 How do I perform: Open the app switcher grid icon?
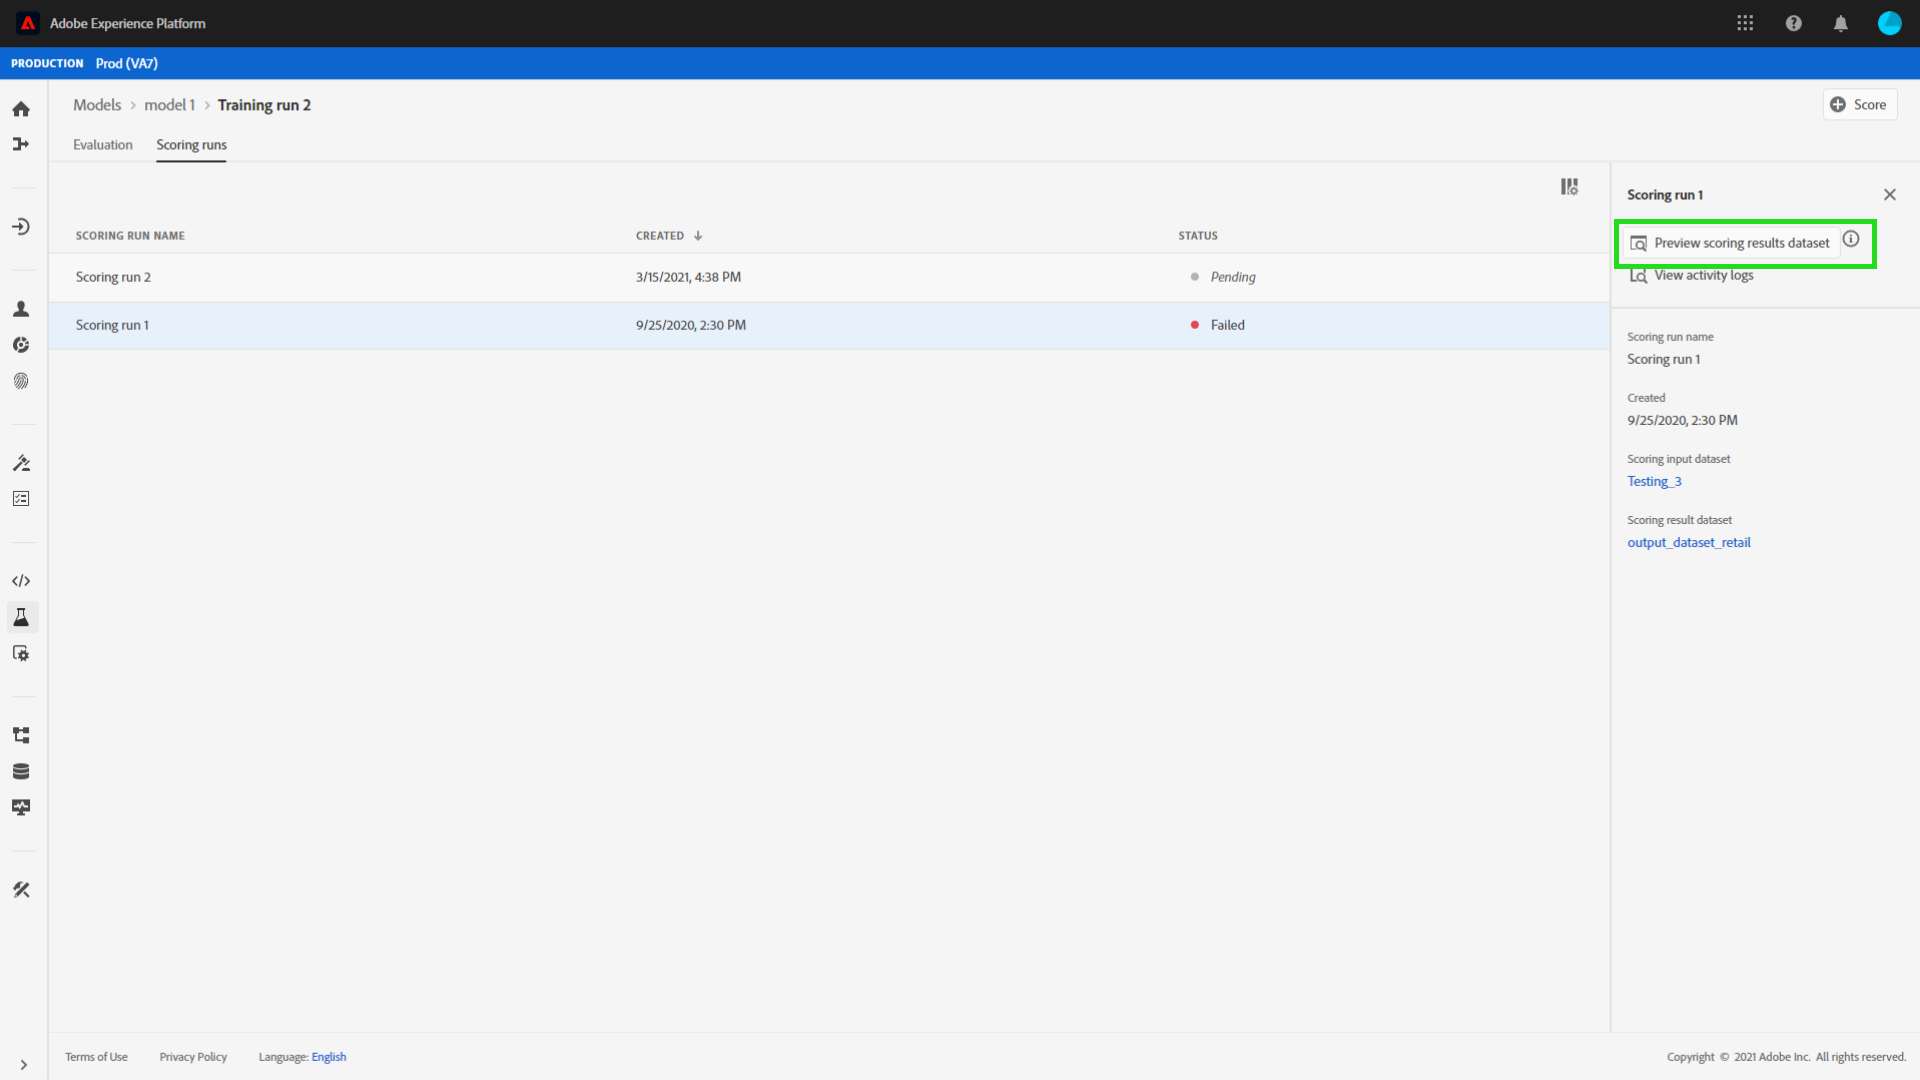tap(1745, 23)
